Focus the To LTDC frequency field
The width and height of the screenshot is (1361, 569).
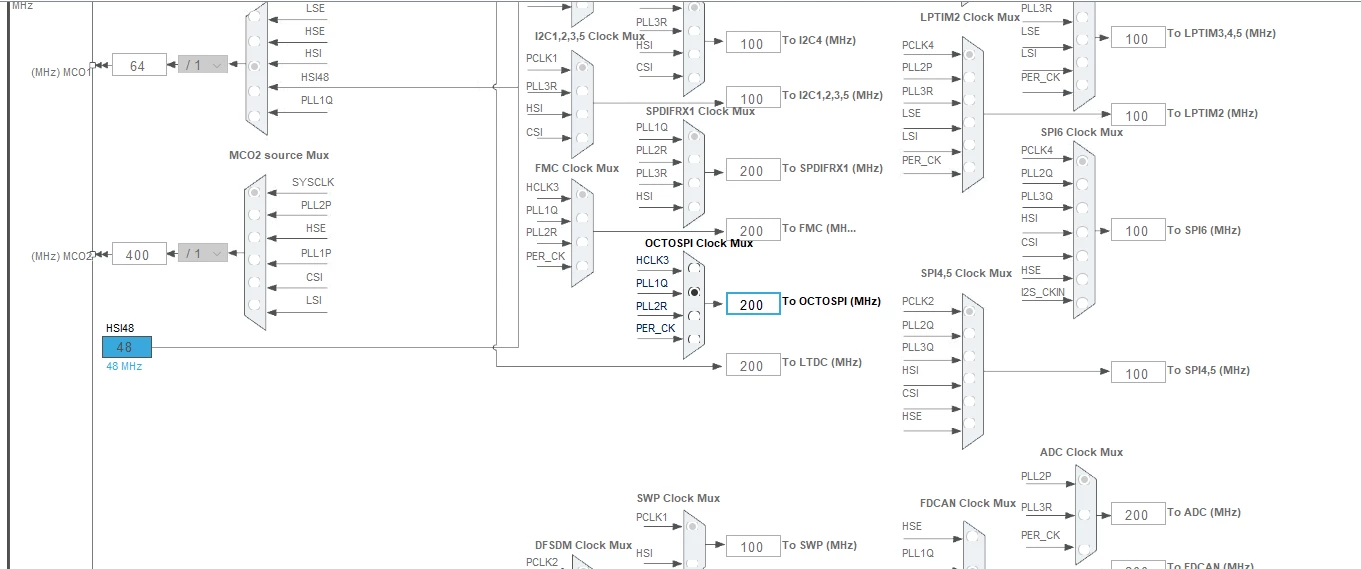tap(753, 365)
